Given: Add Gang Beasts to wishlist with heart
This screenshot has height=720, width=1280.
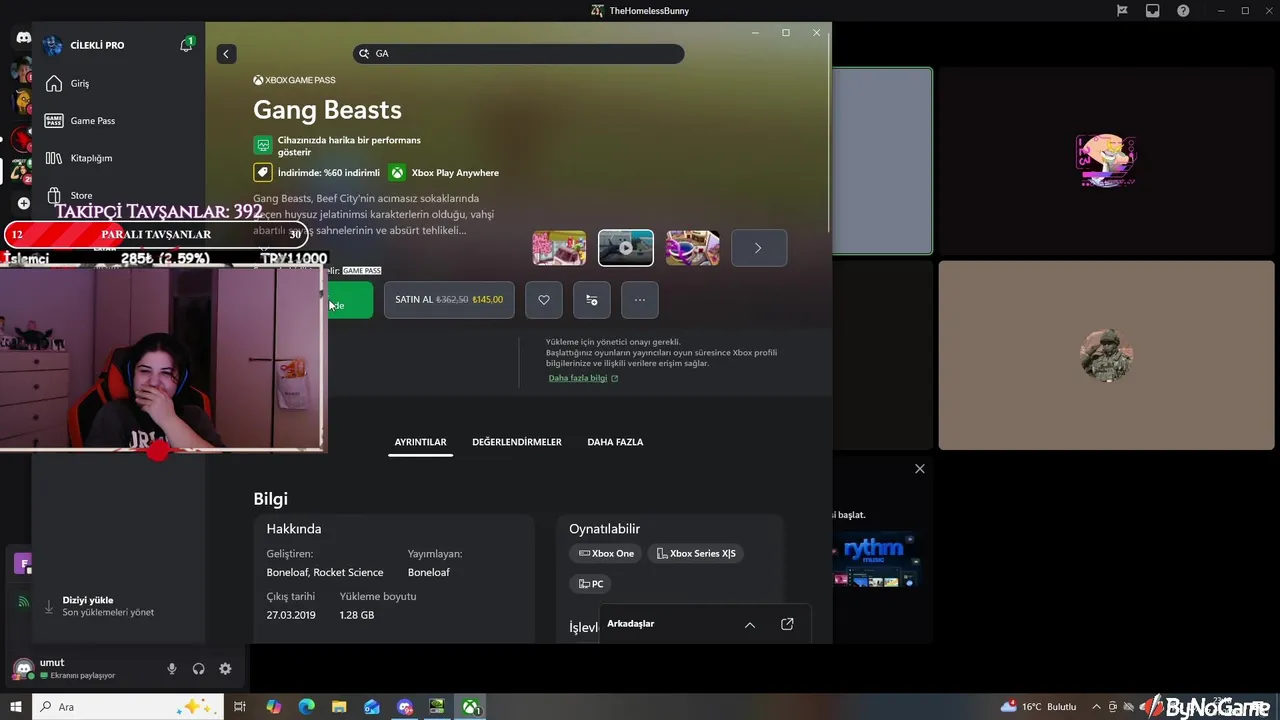Looking at the screenshot, I should point(544,300).
